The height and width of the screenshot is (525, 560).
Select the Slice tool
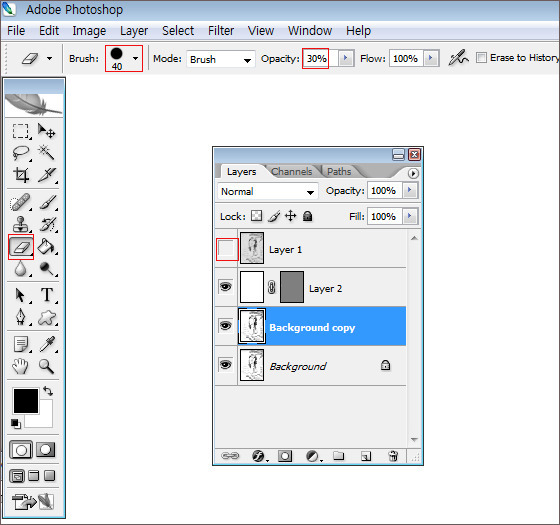point(47,175)
